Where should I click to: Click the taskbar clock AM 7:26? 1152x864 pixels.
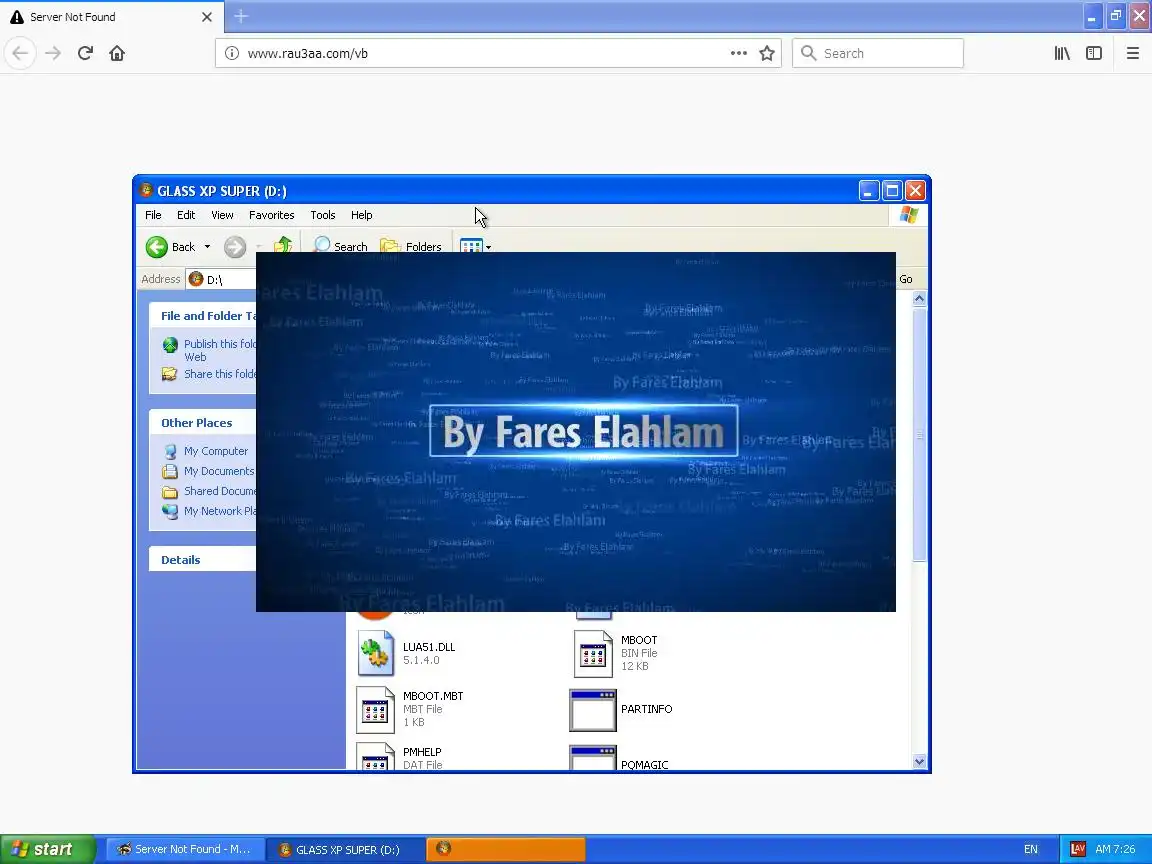click(1115, 849)
